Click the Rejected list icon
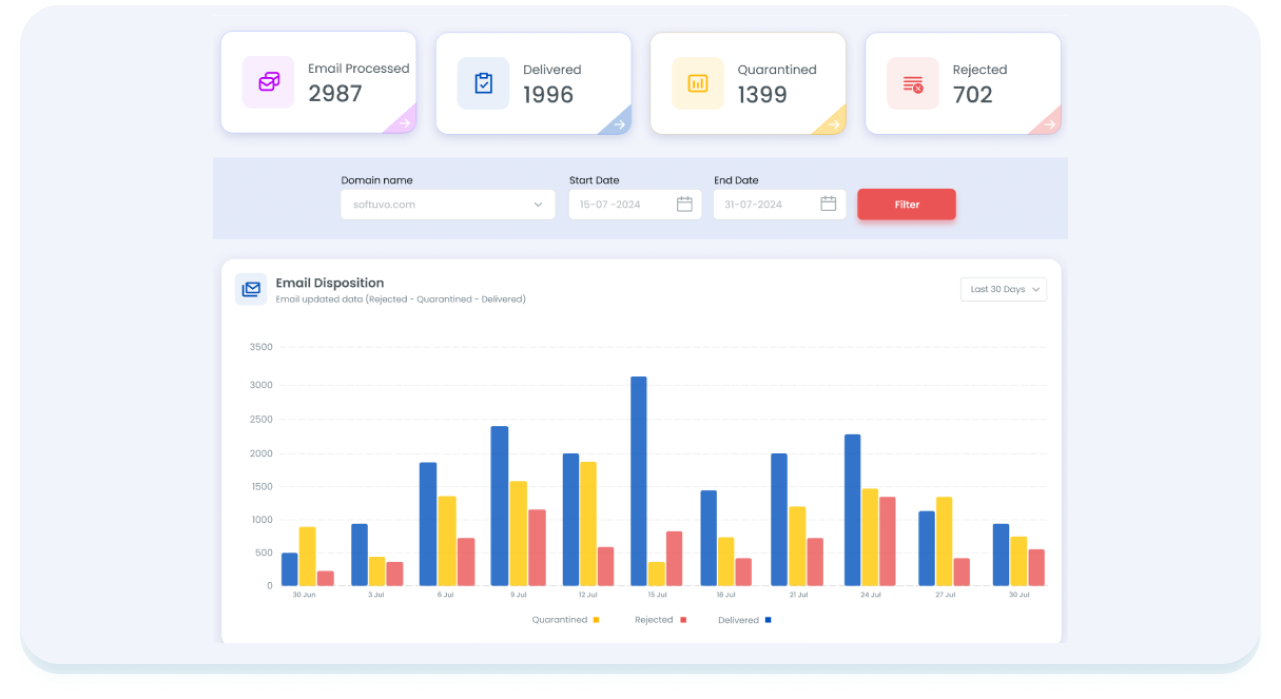 (912, 84)
